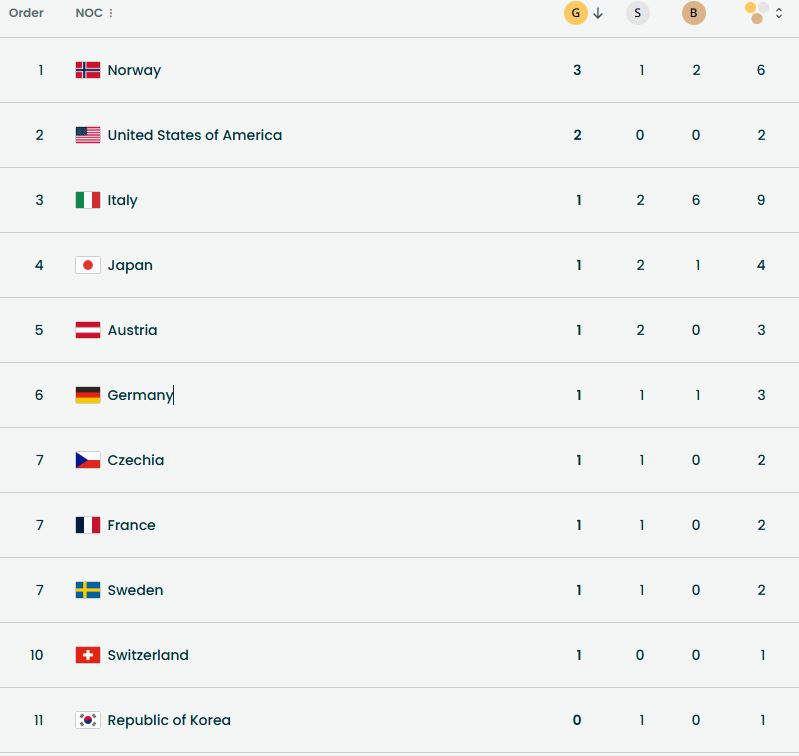Open the NOC column options menu
This screenshot has width=799, height=756.
tap(111, 13)
